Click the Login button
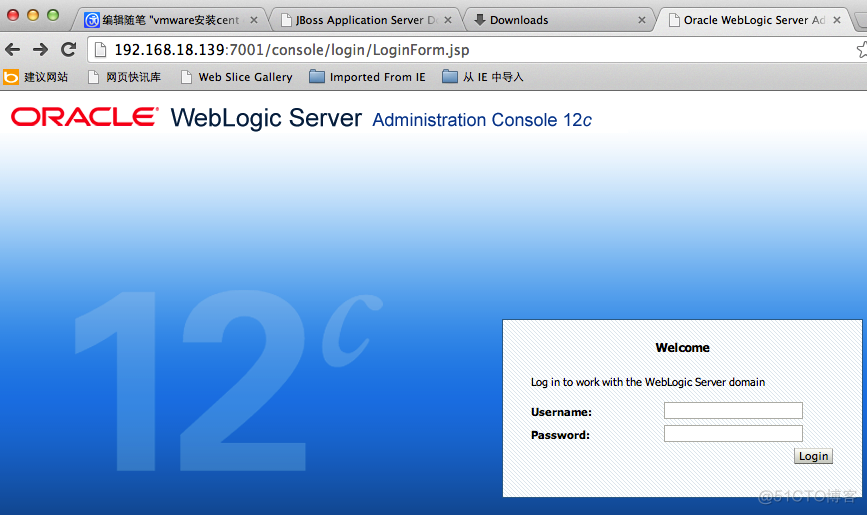 813,456
